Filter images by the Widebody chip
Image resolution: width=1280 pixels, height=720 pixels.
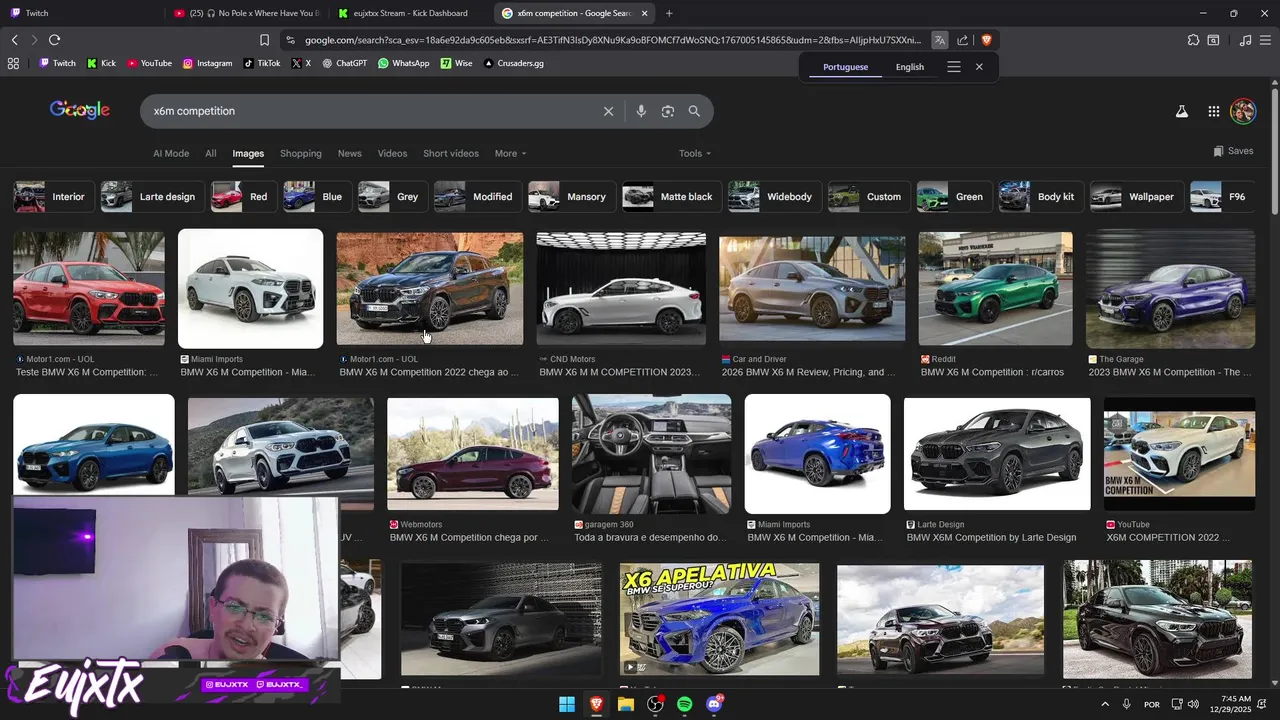pyautogui.click(x=774, y=197)
